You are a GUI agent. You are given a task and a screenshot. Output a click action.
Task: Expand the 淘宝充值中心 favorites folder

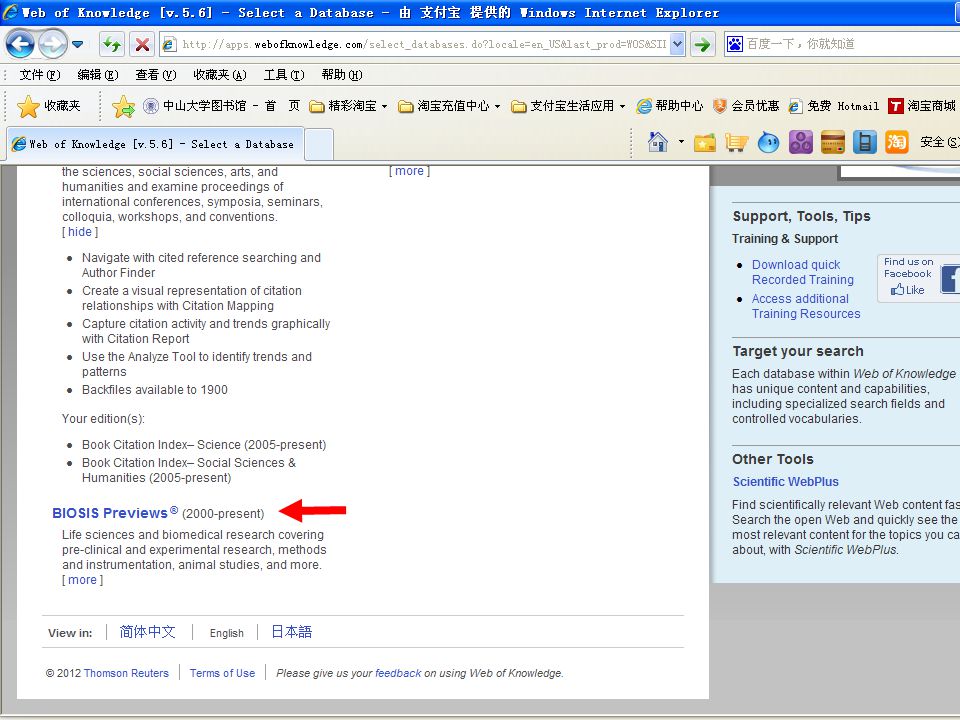click(449, 106)
